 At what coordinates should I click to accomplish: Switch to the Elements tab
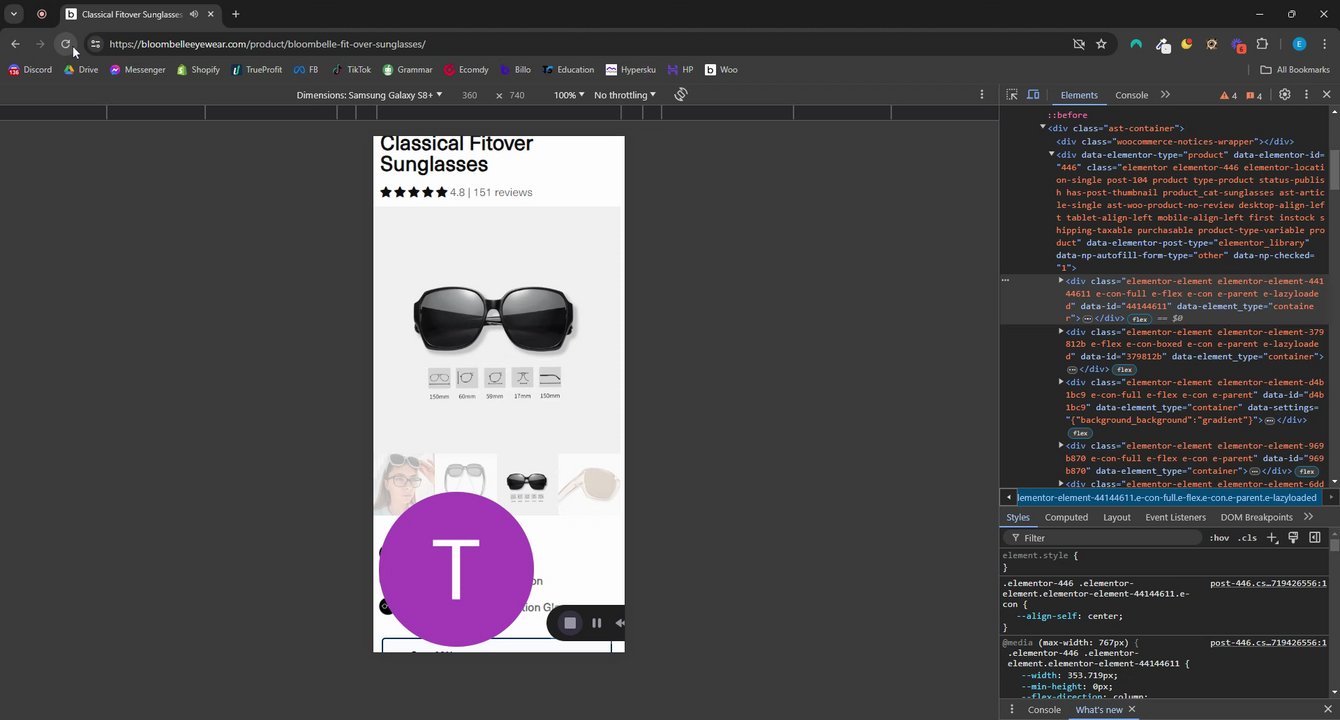(x=1079, y=95)
